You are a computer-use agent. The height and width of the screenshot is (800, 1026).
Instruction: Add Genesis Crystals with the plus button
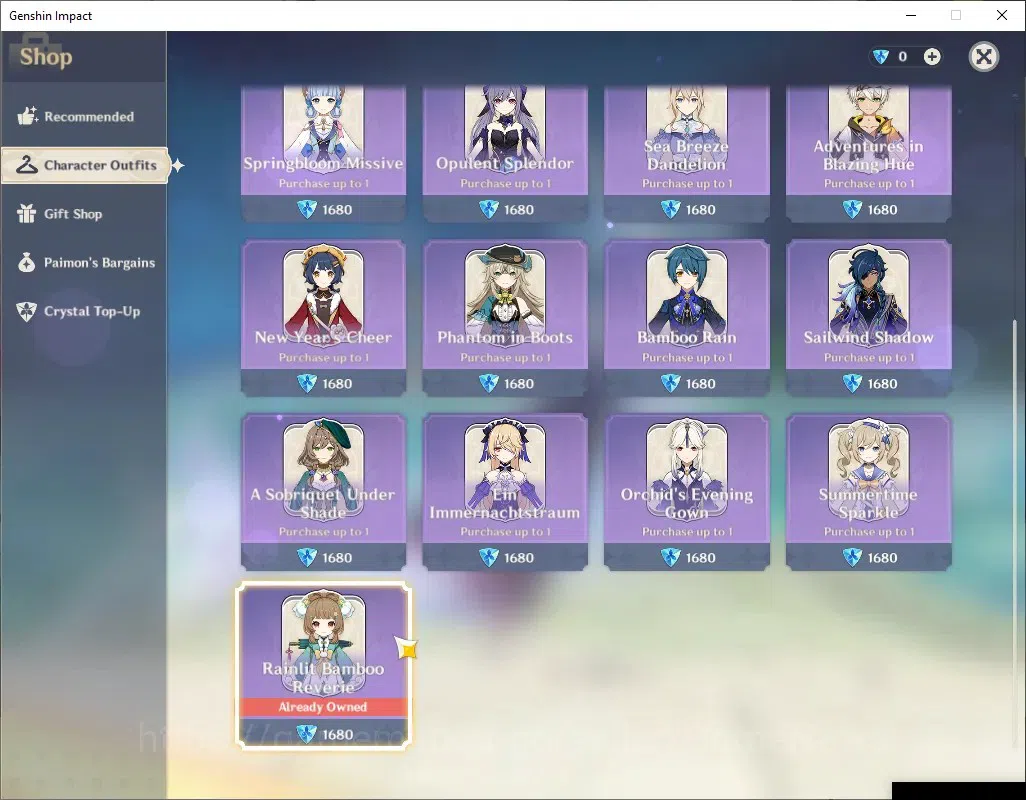point(932,57)
